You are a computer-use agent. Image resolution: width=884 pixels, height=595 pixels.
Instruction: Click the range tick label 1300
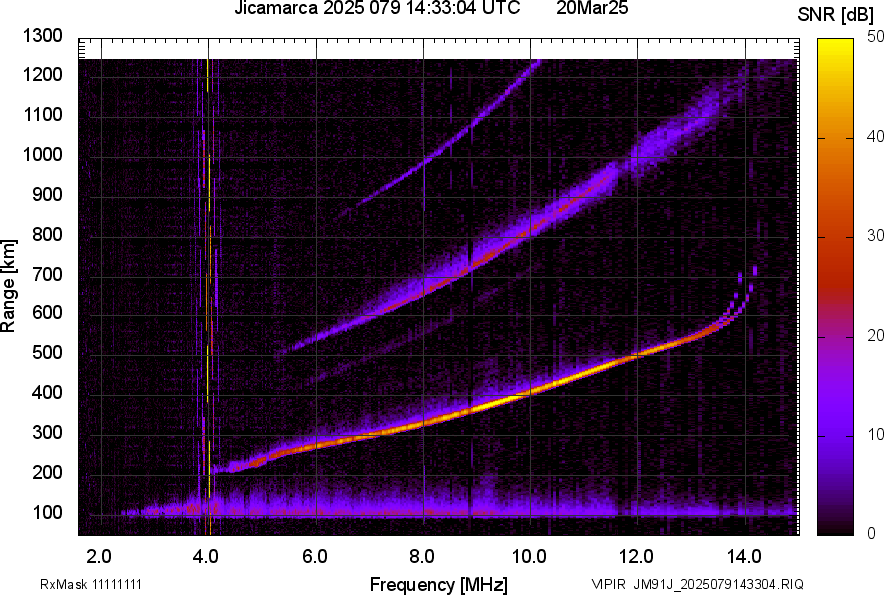42,36
